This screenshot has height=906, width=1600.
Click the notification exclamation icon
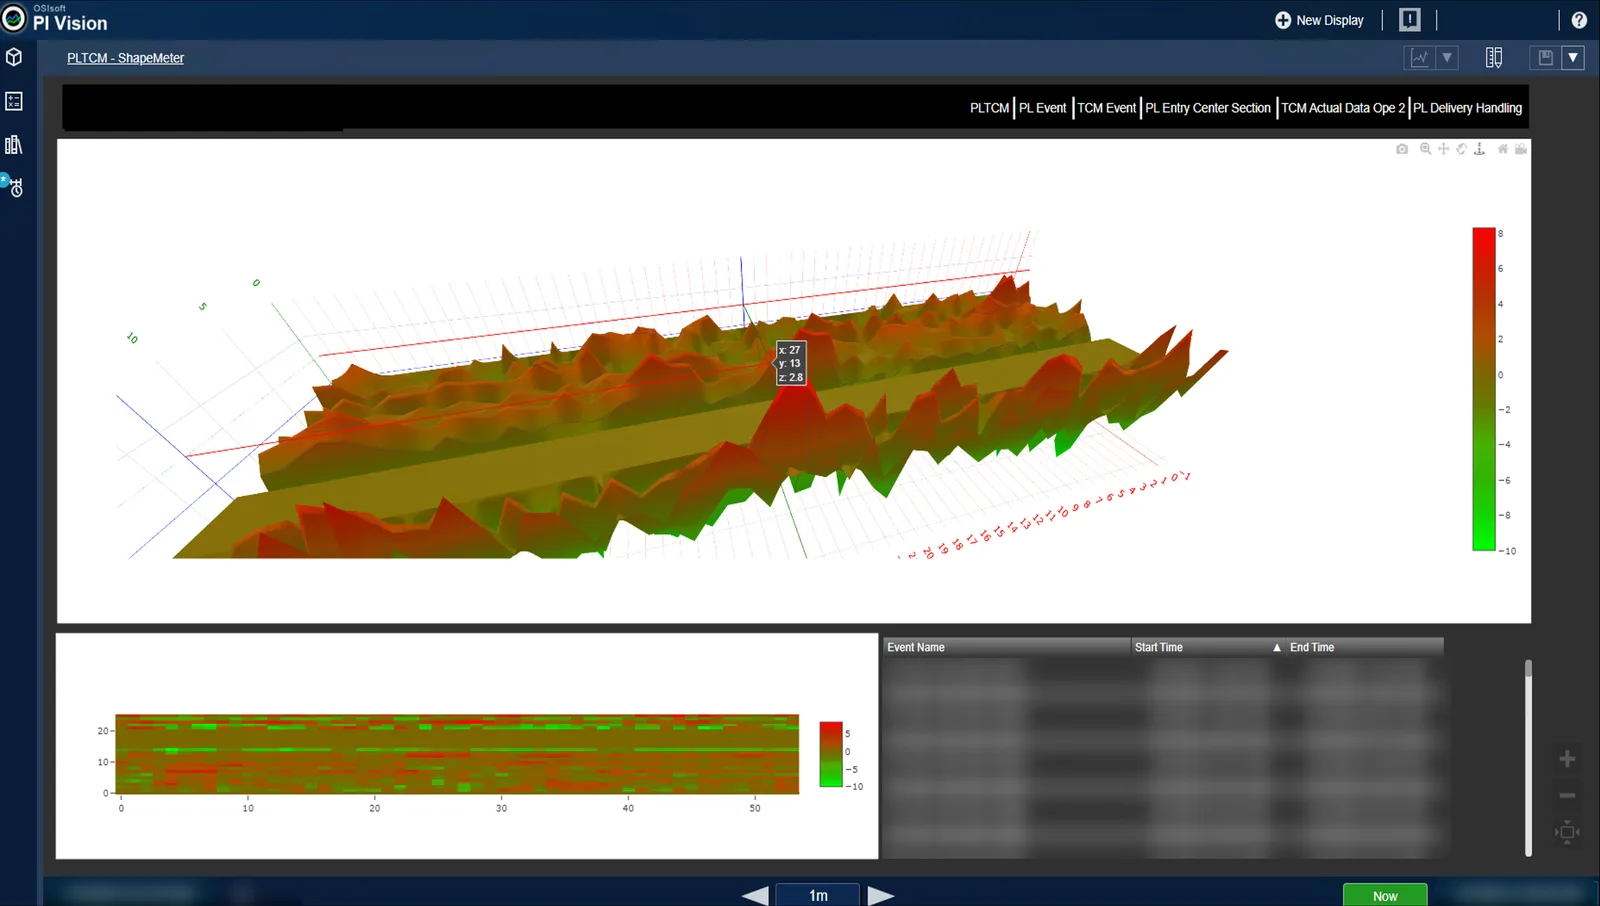click(1410, 20)
